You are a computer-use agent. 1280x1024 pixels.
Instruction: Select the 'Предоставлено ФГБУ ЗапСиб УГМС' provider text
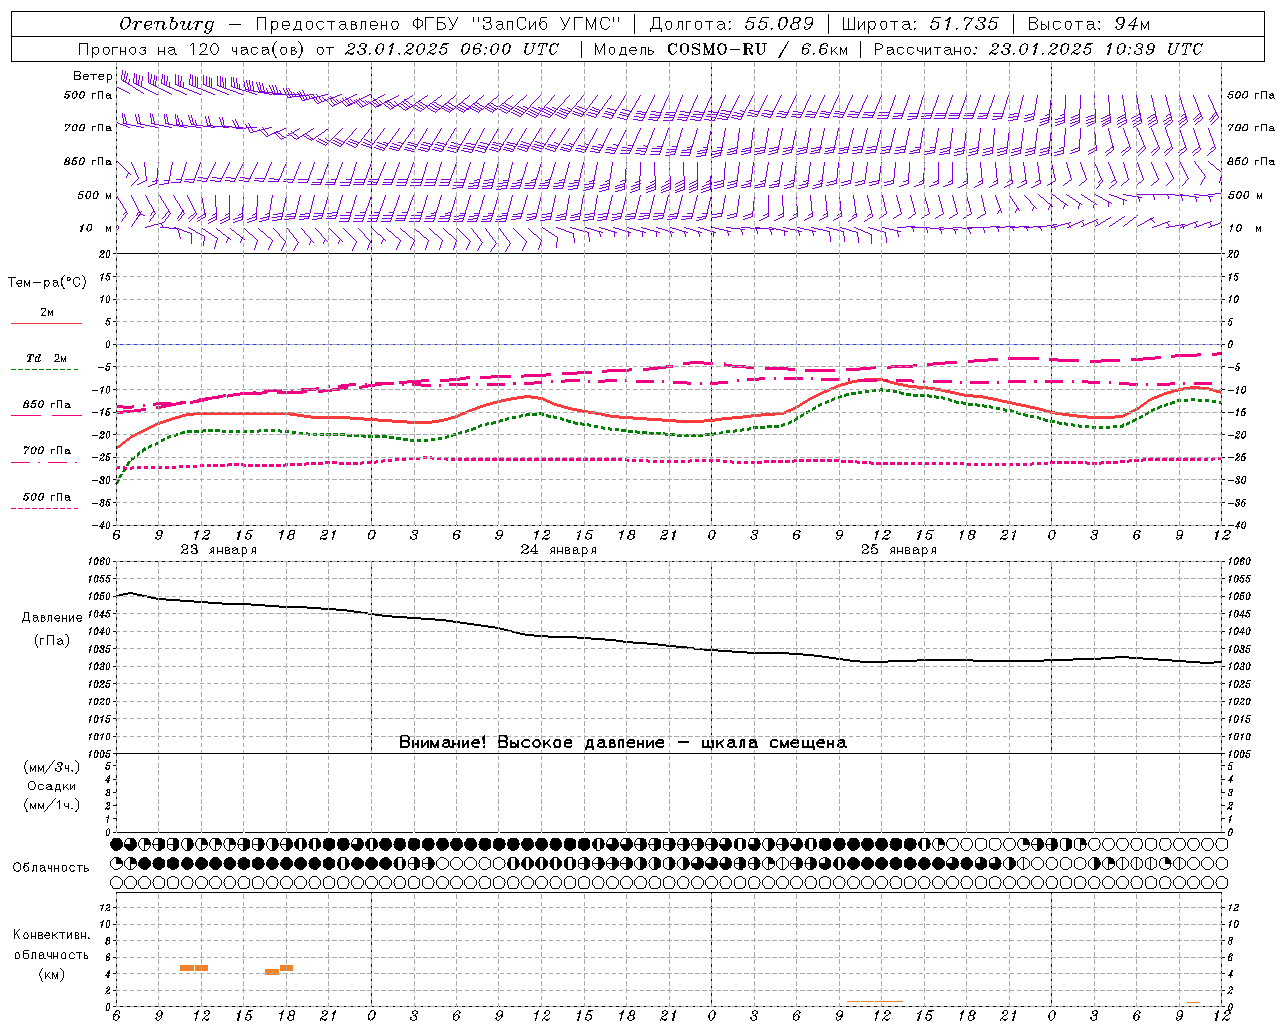coord(438,24)
